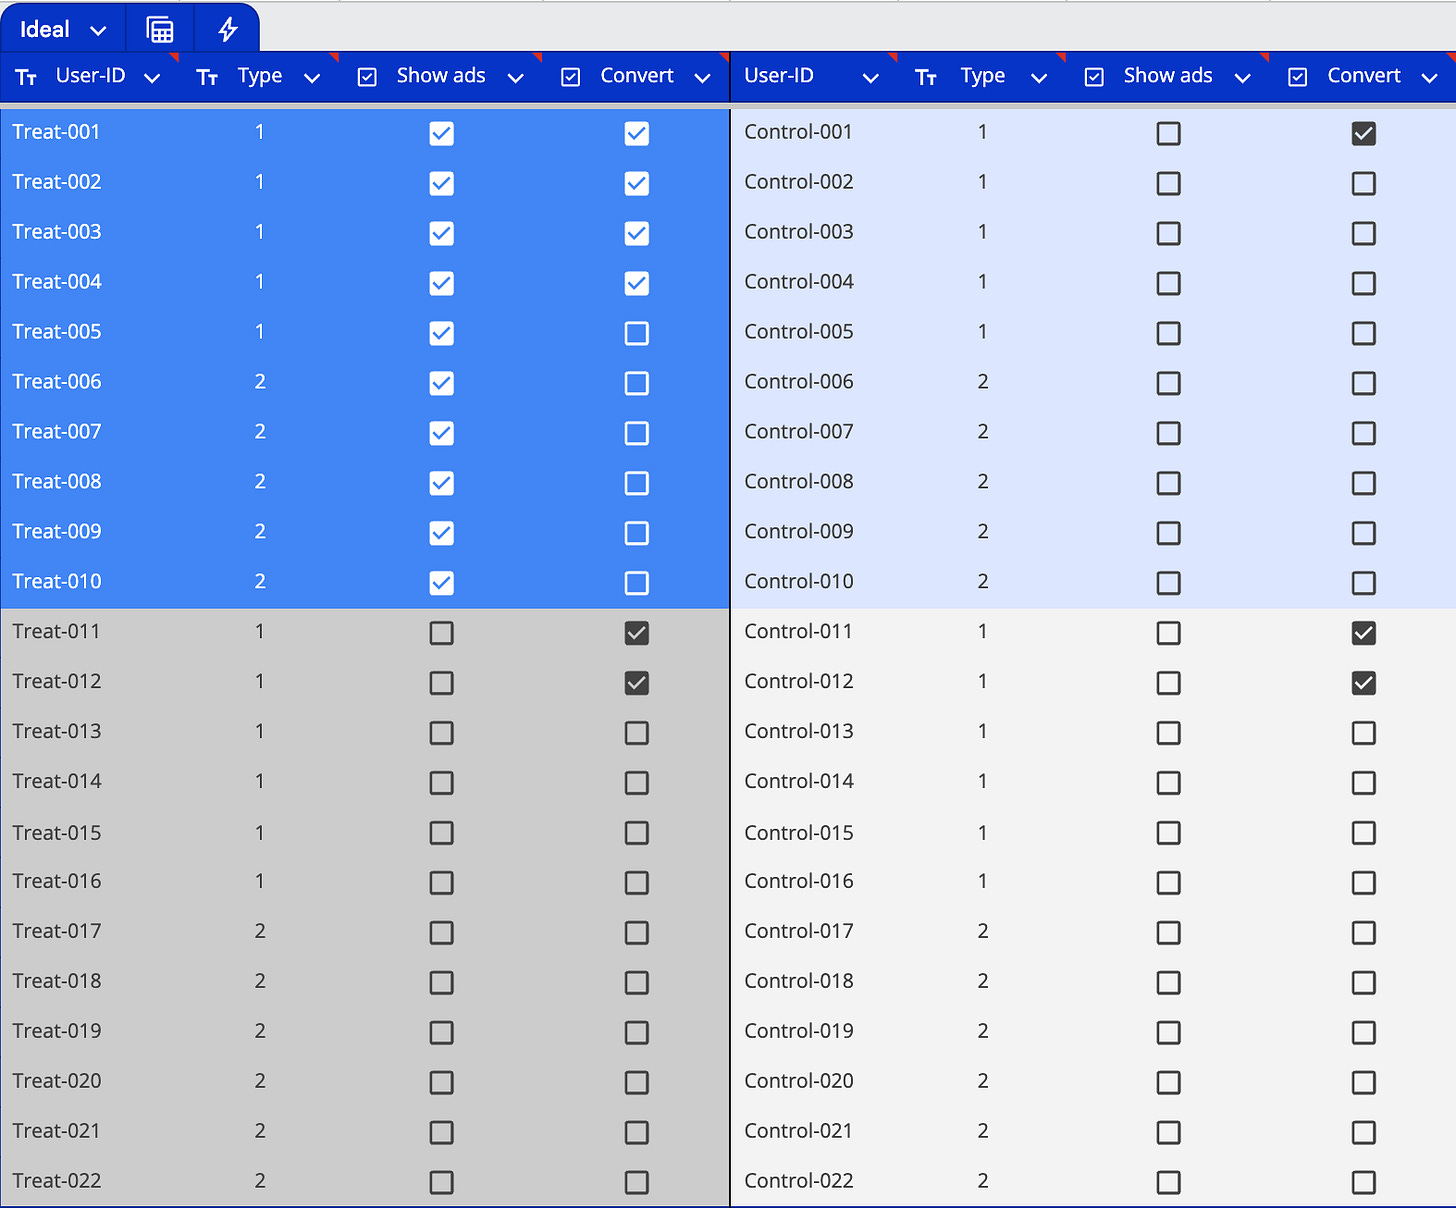This screenshot has width=1456, height=1208.
Task: Click checkbox-type icon beside left Show ads header
Action: [x=367, y=77]
